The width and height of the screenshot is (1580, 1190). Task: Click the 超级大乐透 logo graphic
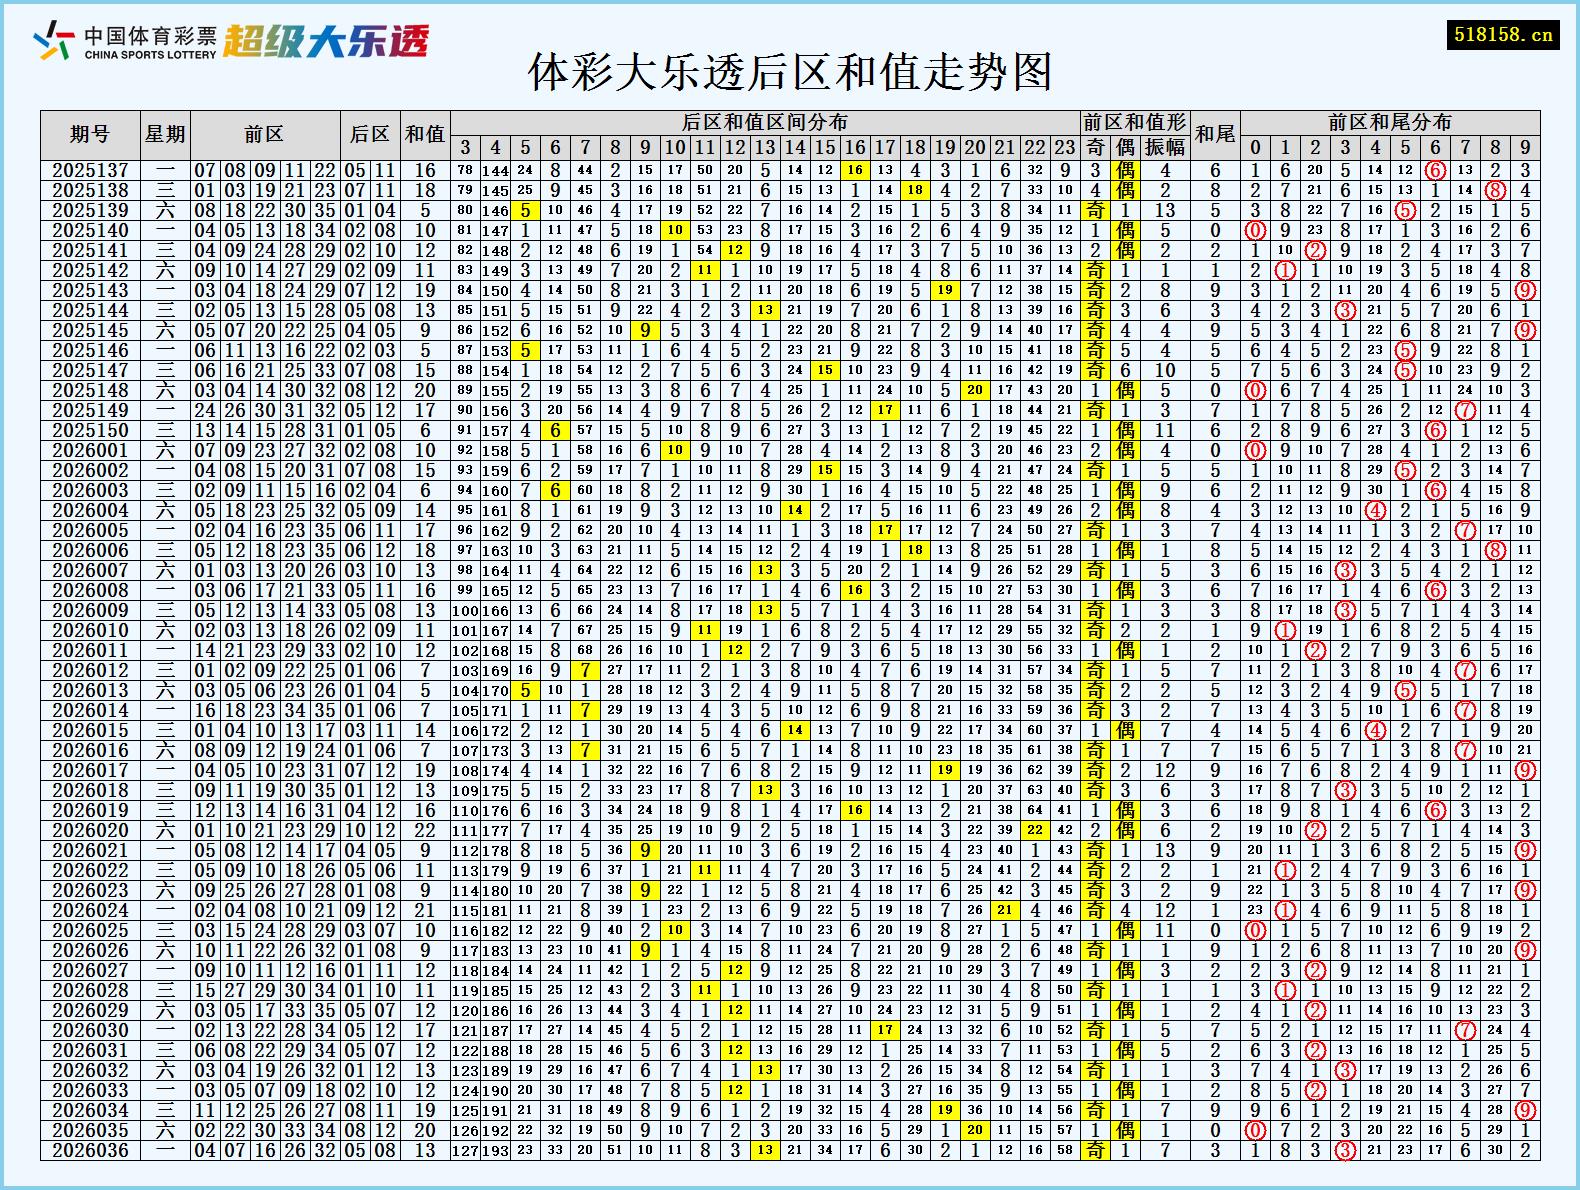pos(326,41)
